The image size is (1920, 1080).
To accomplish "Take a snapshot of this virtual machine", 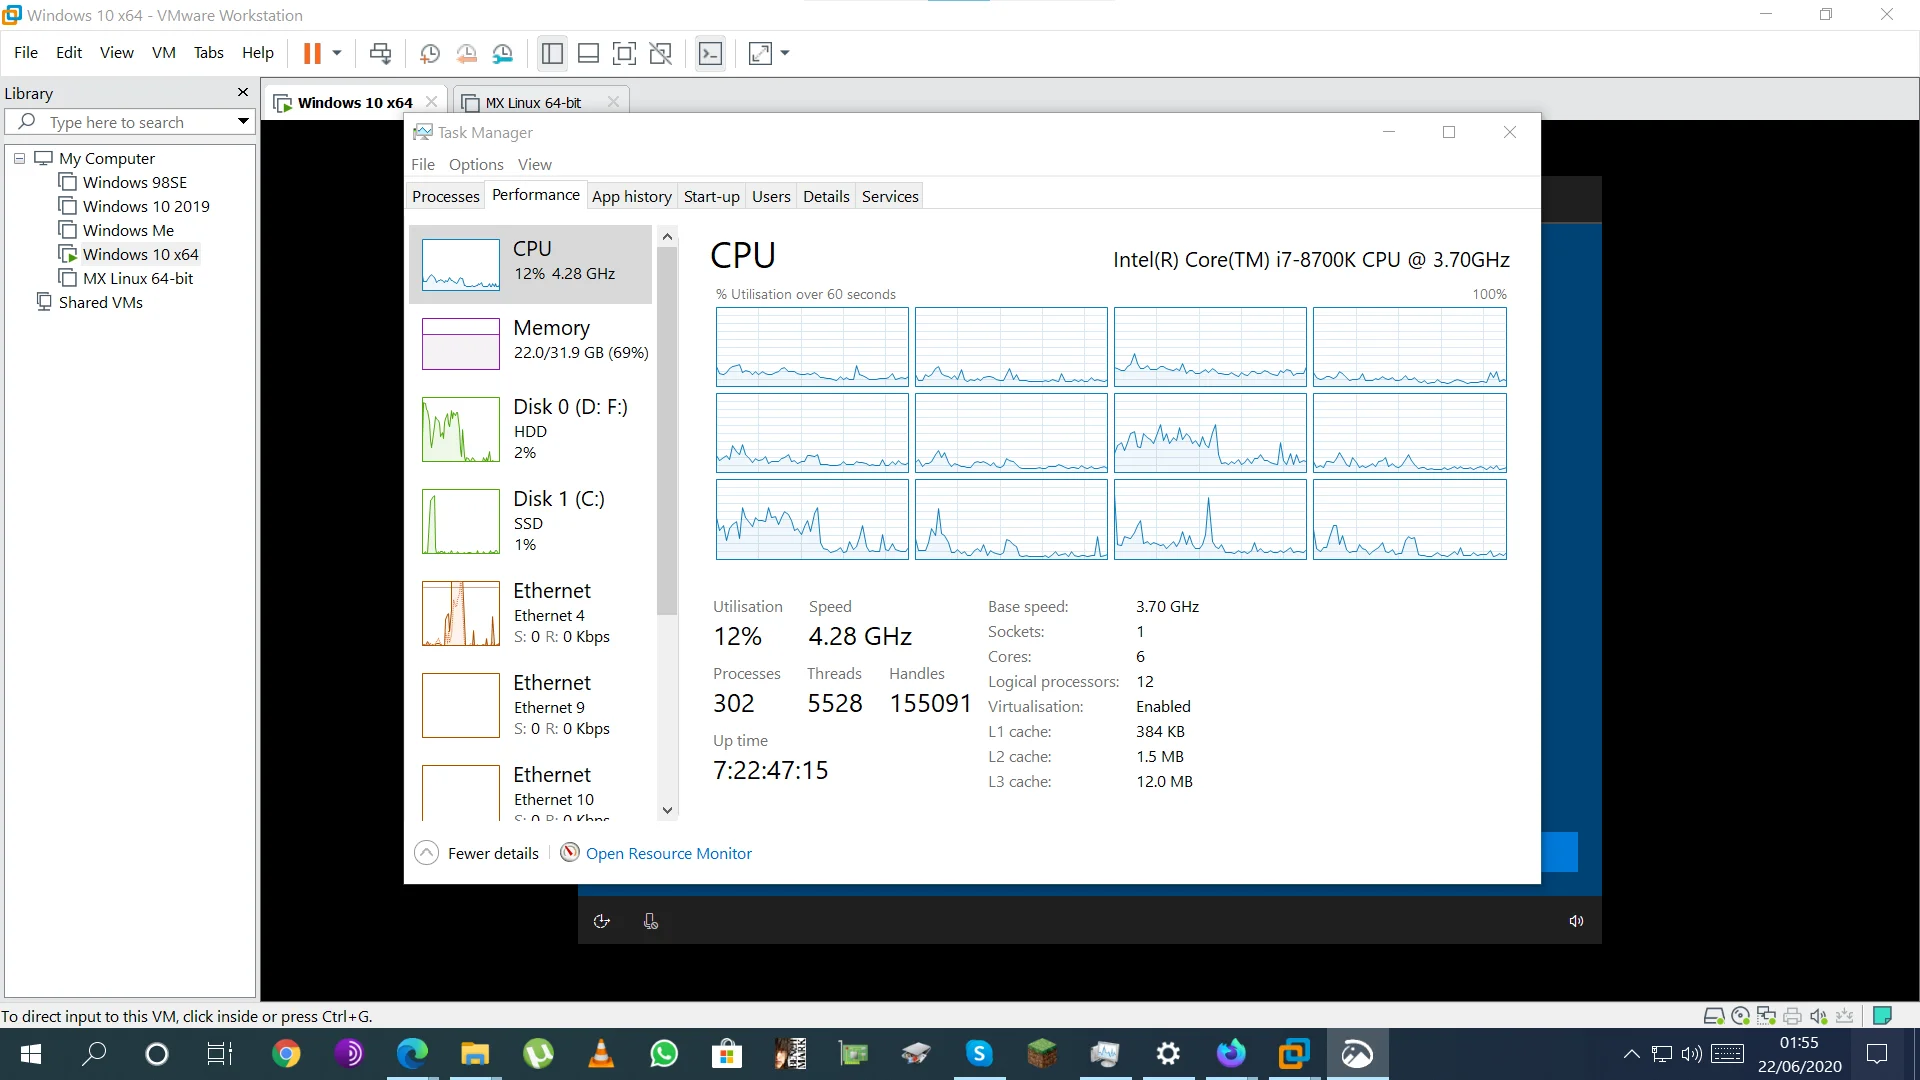I will click(430, 53).
